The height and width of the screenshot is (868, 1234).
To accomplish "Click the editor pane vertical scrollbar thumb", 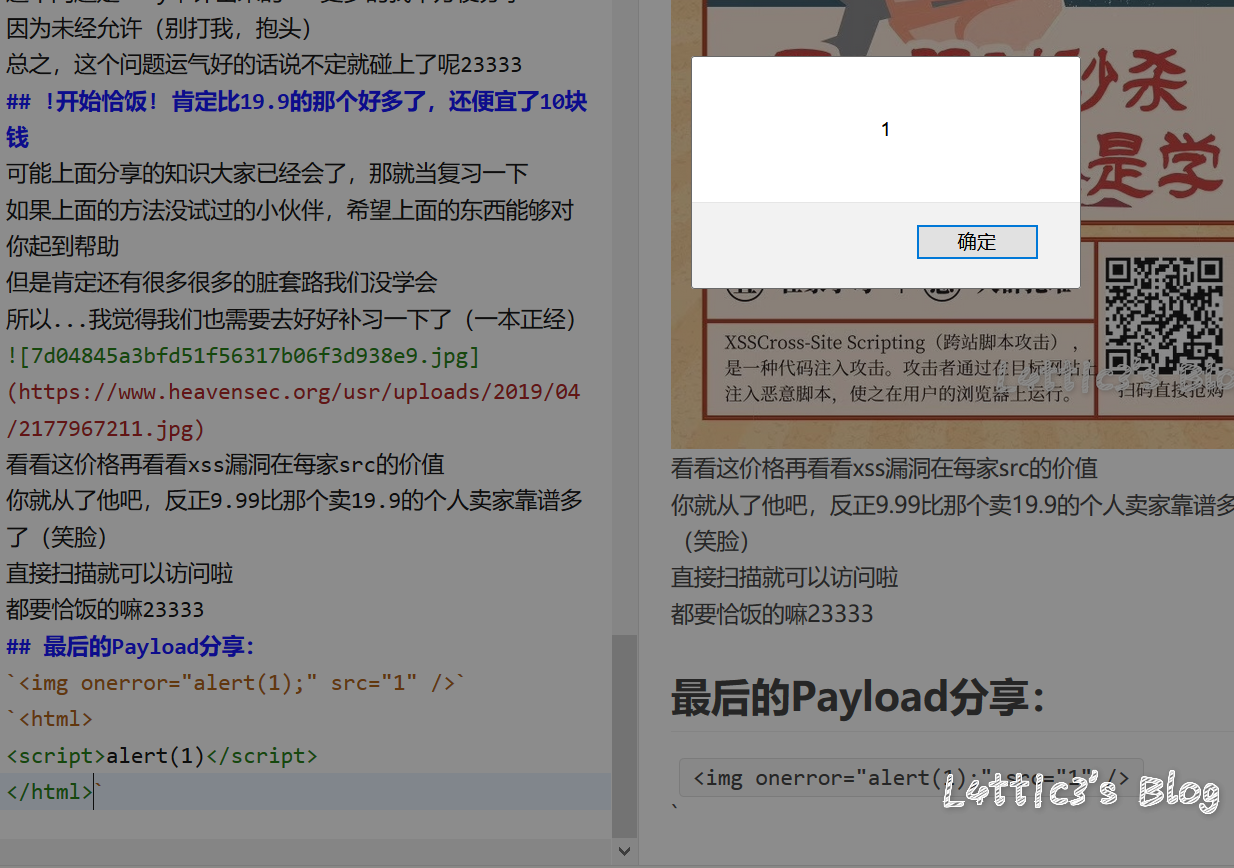I will point(624,734).
